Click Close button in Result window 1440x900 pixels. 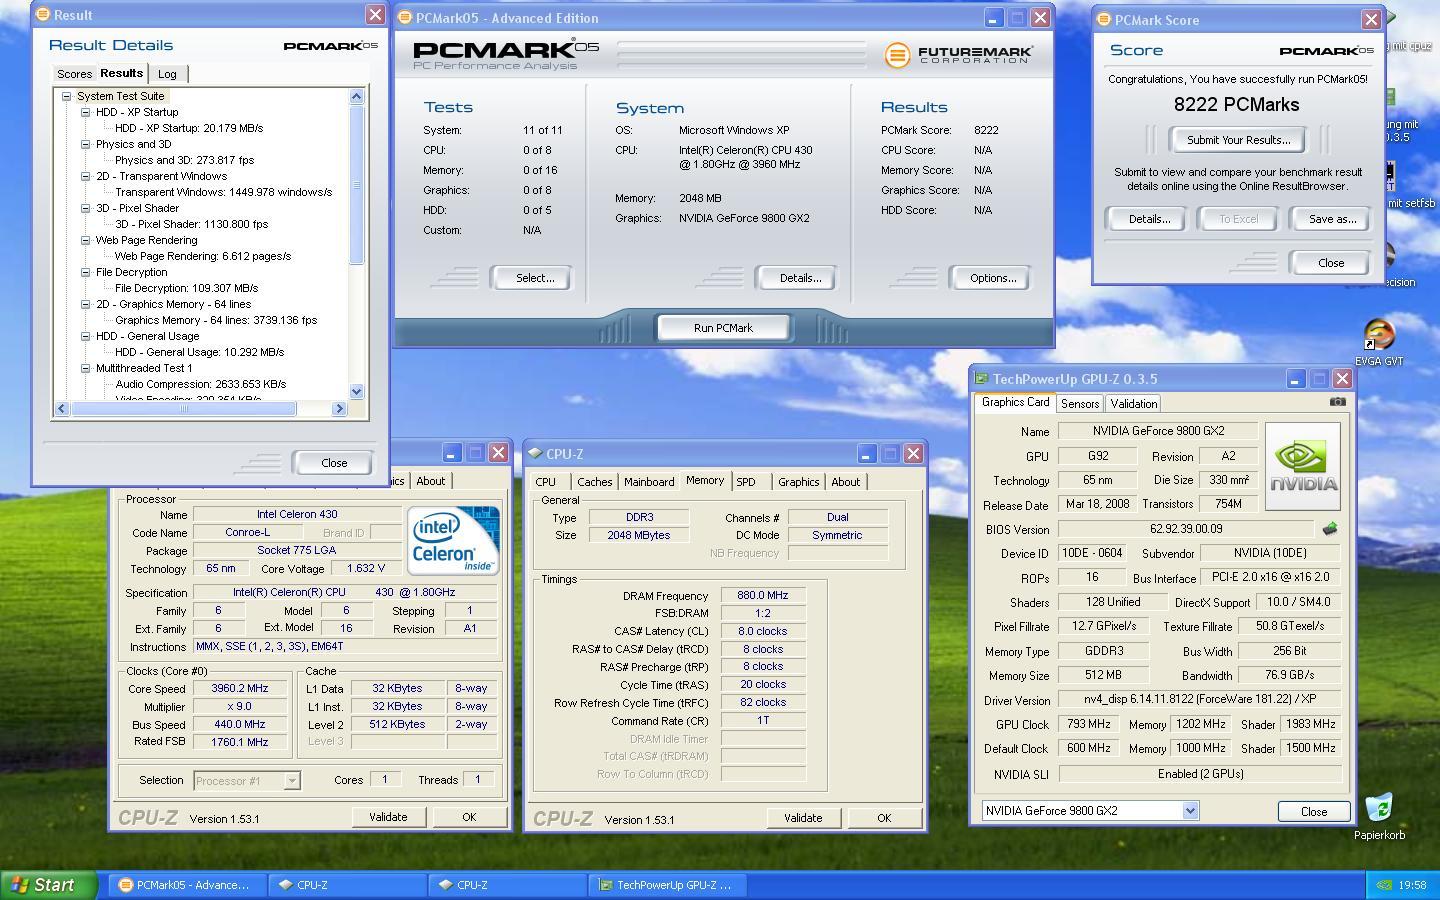[334, 463]
